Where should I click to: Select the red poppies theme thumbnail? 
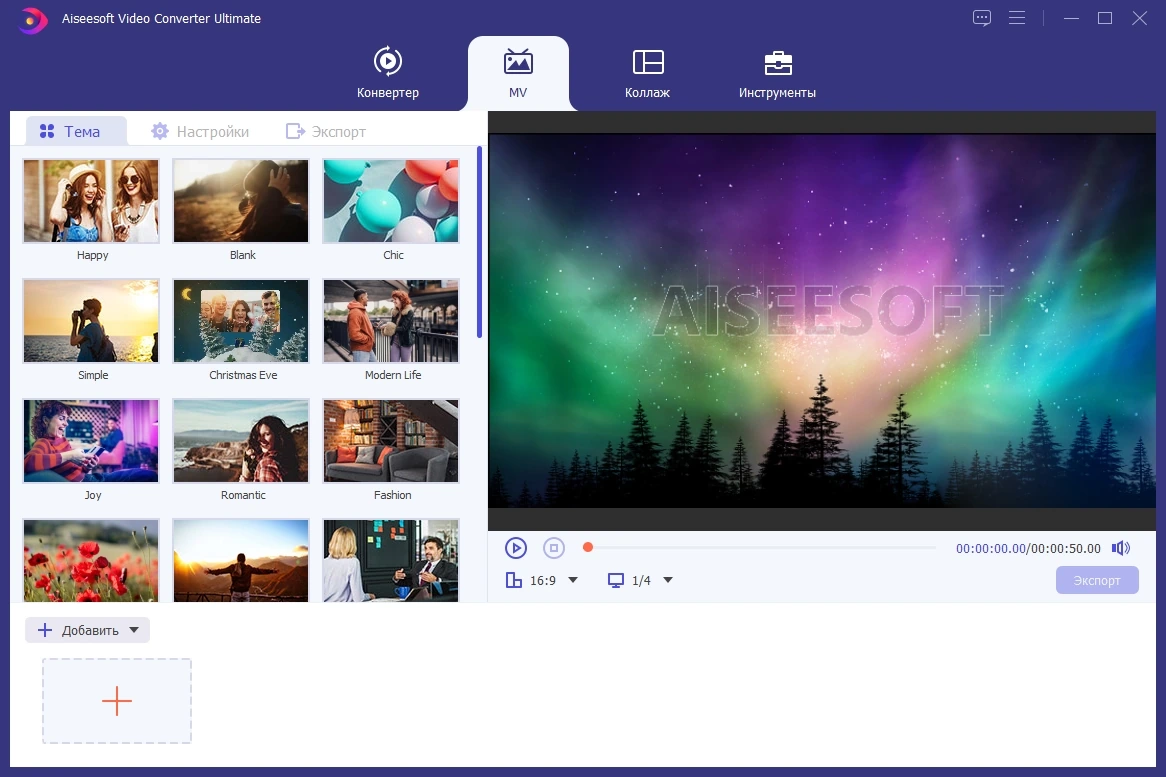coord(91,560)
